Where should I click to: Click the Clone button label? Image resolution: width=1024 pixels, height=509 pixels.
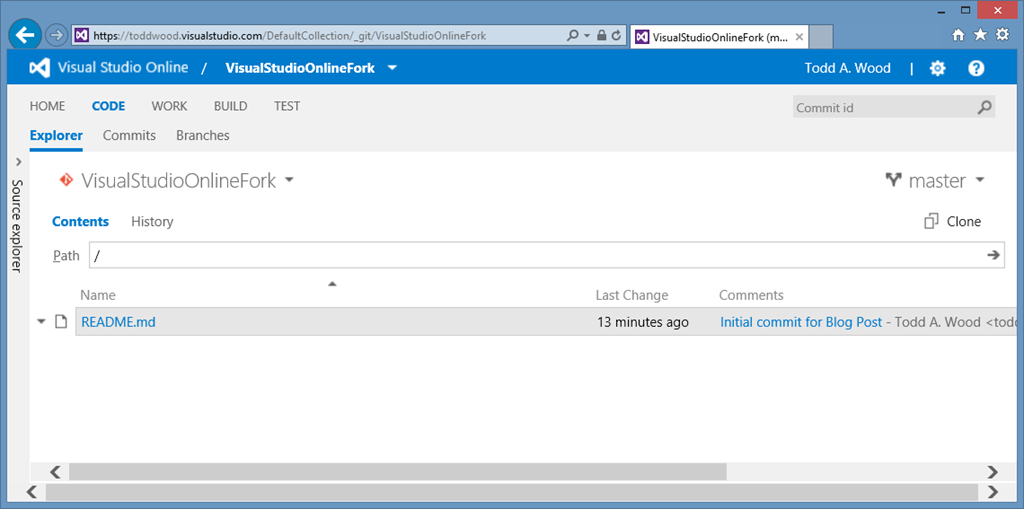tap(964, 222)
